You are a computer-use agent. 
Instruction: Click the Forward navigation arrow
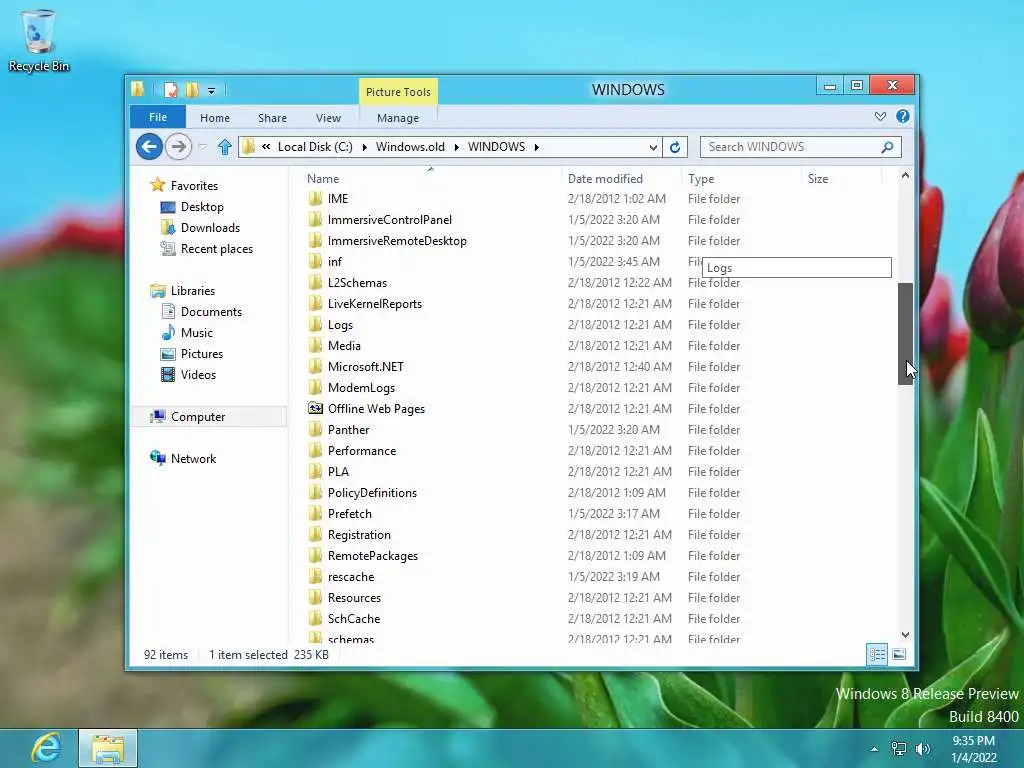178,146
